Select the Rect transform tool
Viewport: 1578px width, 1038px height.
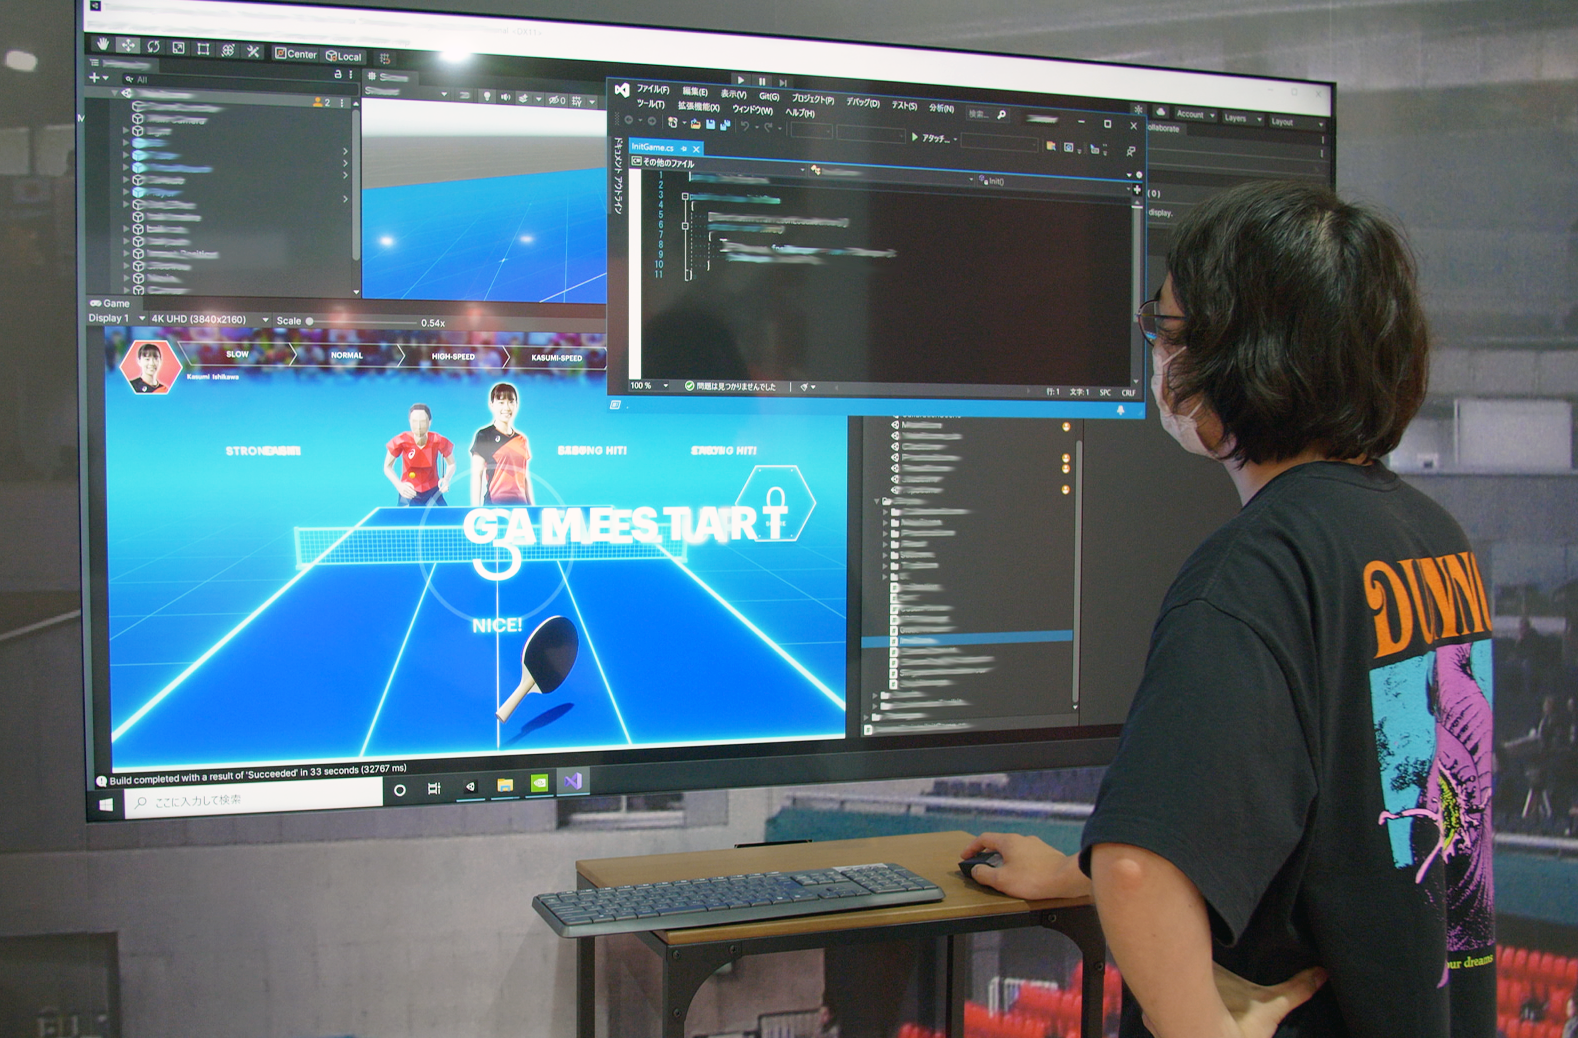[203, 48]
